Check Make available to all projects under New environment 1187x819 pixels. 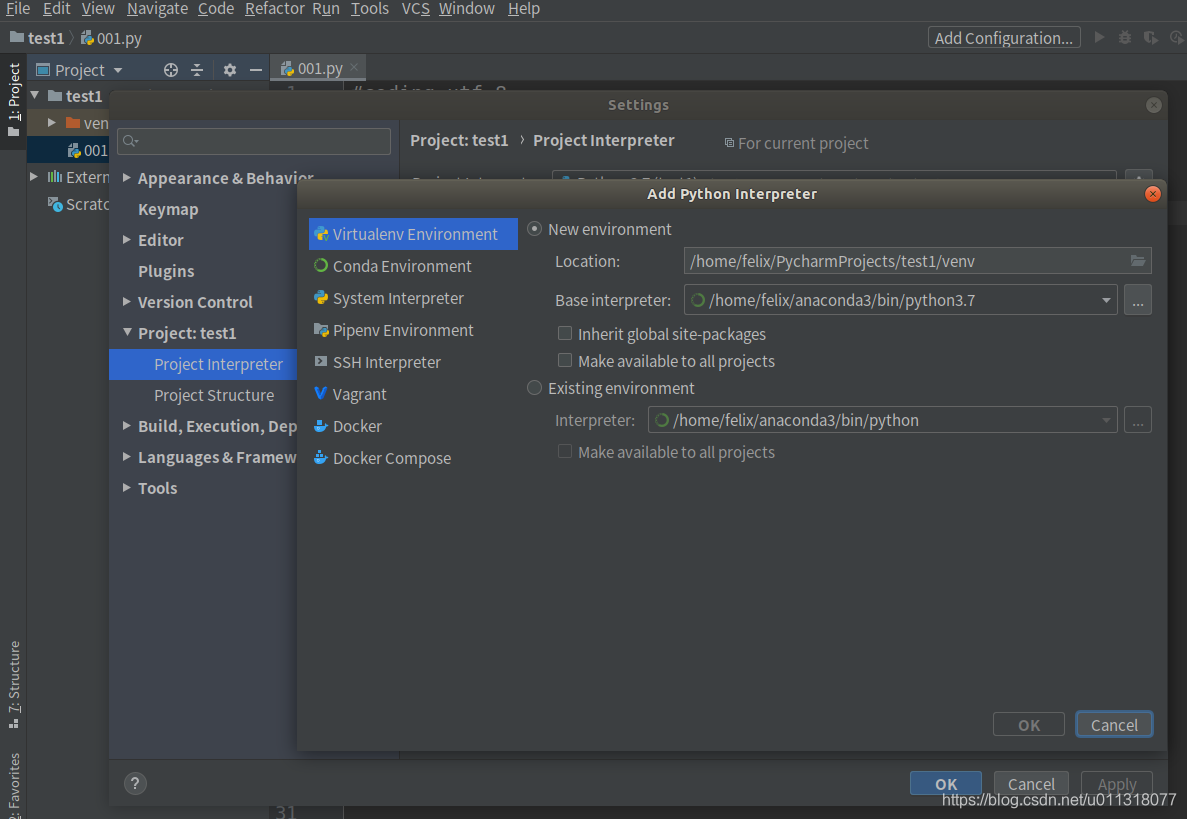565,360
